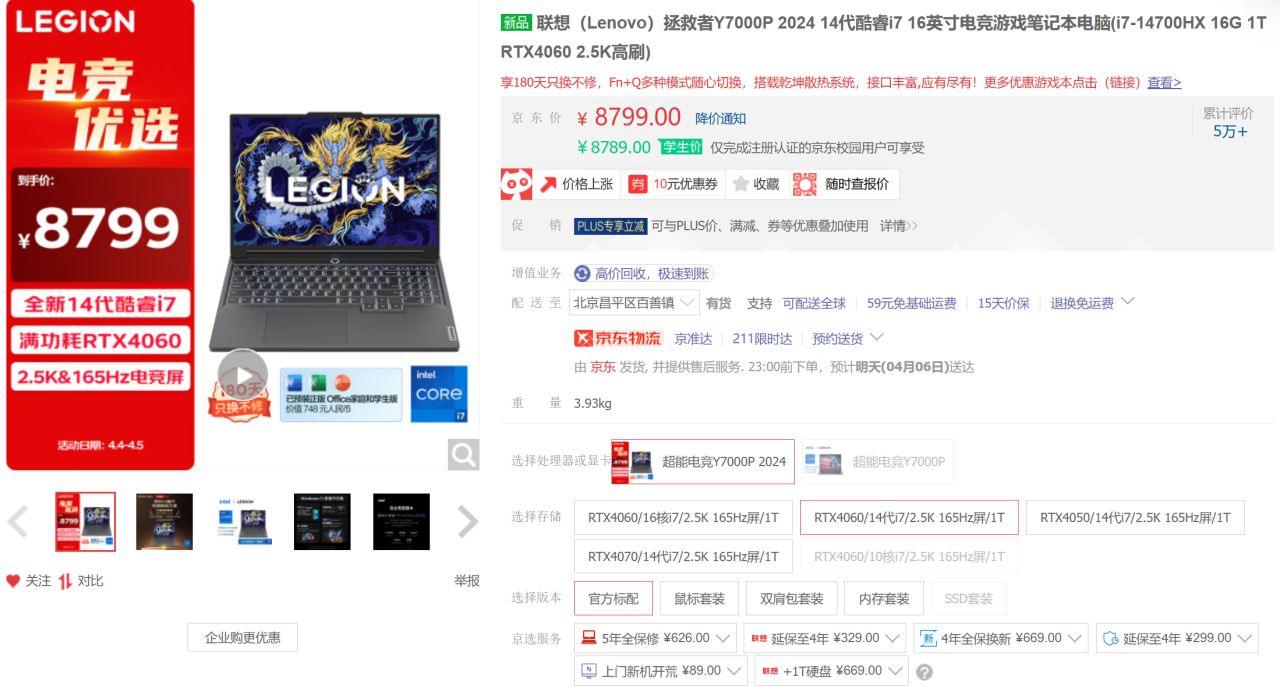
Task: Click the 对比 compare icon
Action: pyautogui.click(x=65, y=581)
